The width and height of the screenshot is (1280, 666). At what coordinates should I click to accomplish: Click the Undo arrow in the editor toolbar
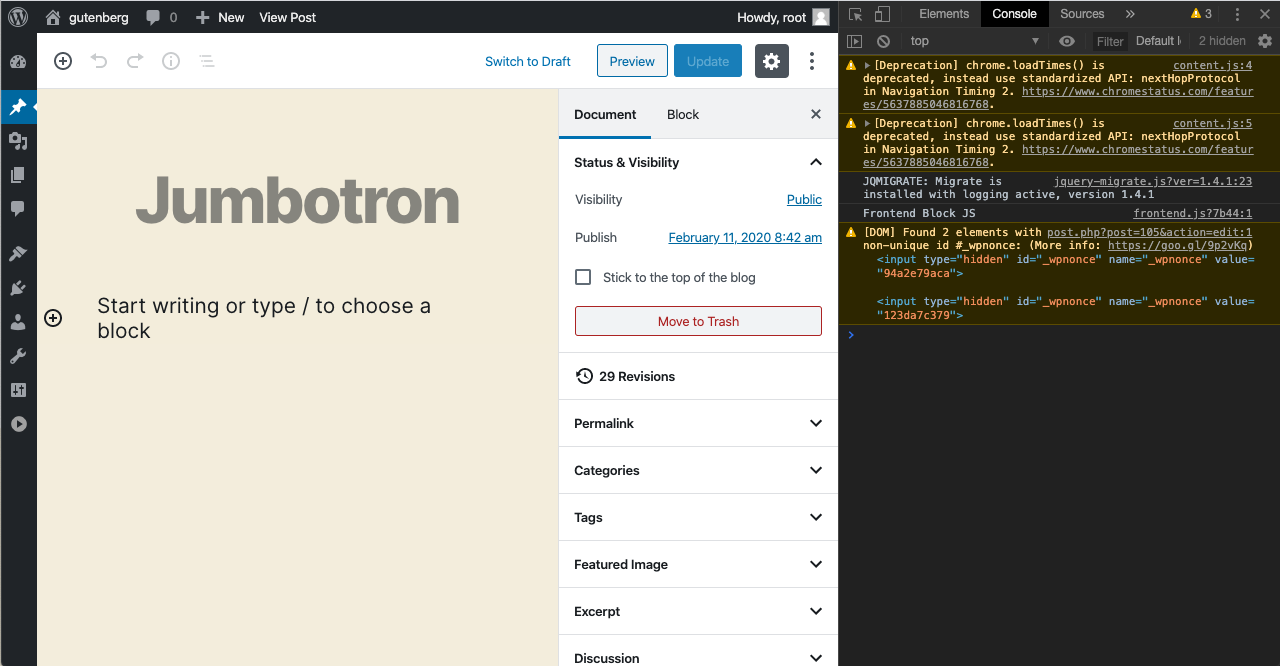[98, 61]
